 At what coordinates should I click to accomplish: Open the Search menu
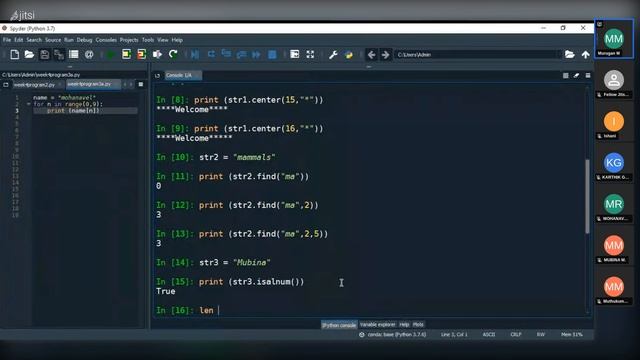tap(34, 40)
